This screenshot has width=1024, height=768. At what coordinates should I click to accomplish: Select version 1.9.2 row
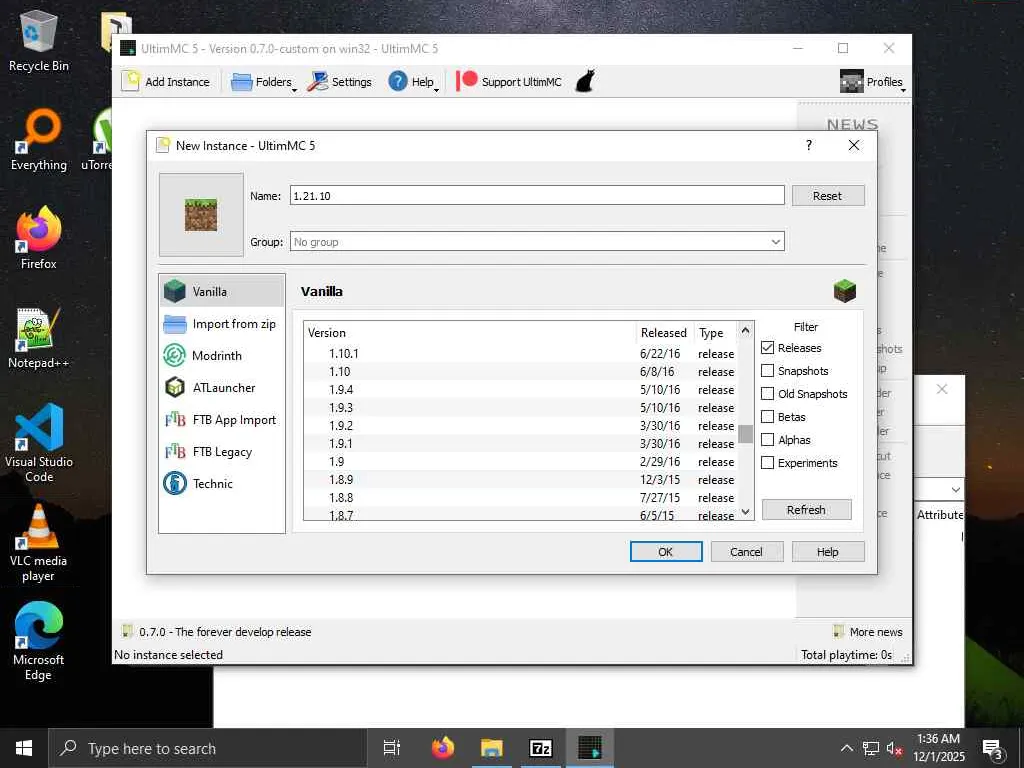520,425
